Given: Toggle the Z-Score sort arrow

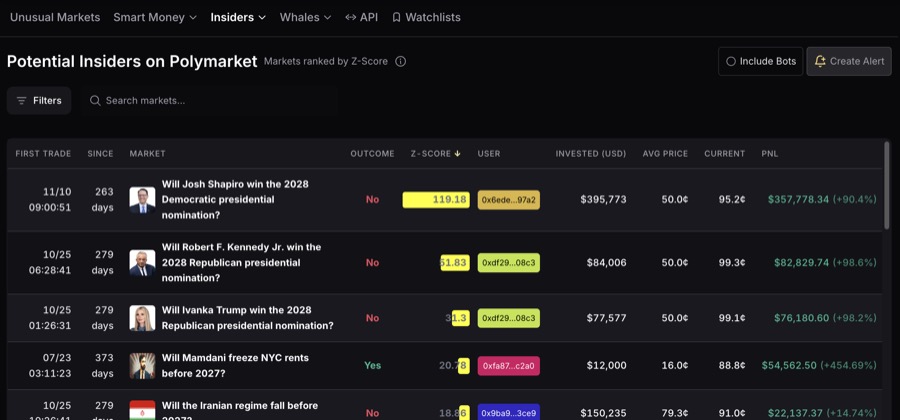Looking at the screenshot, I should (x=457, y=154).
